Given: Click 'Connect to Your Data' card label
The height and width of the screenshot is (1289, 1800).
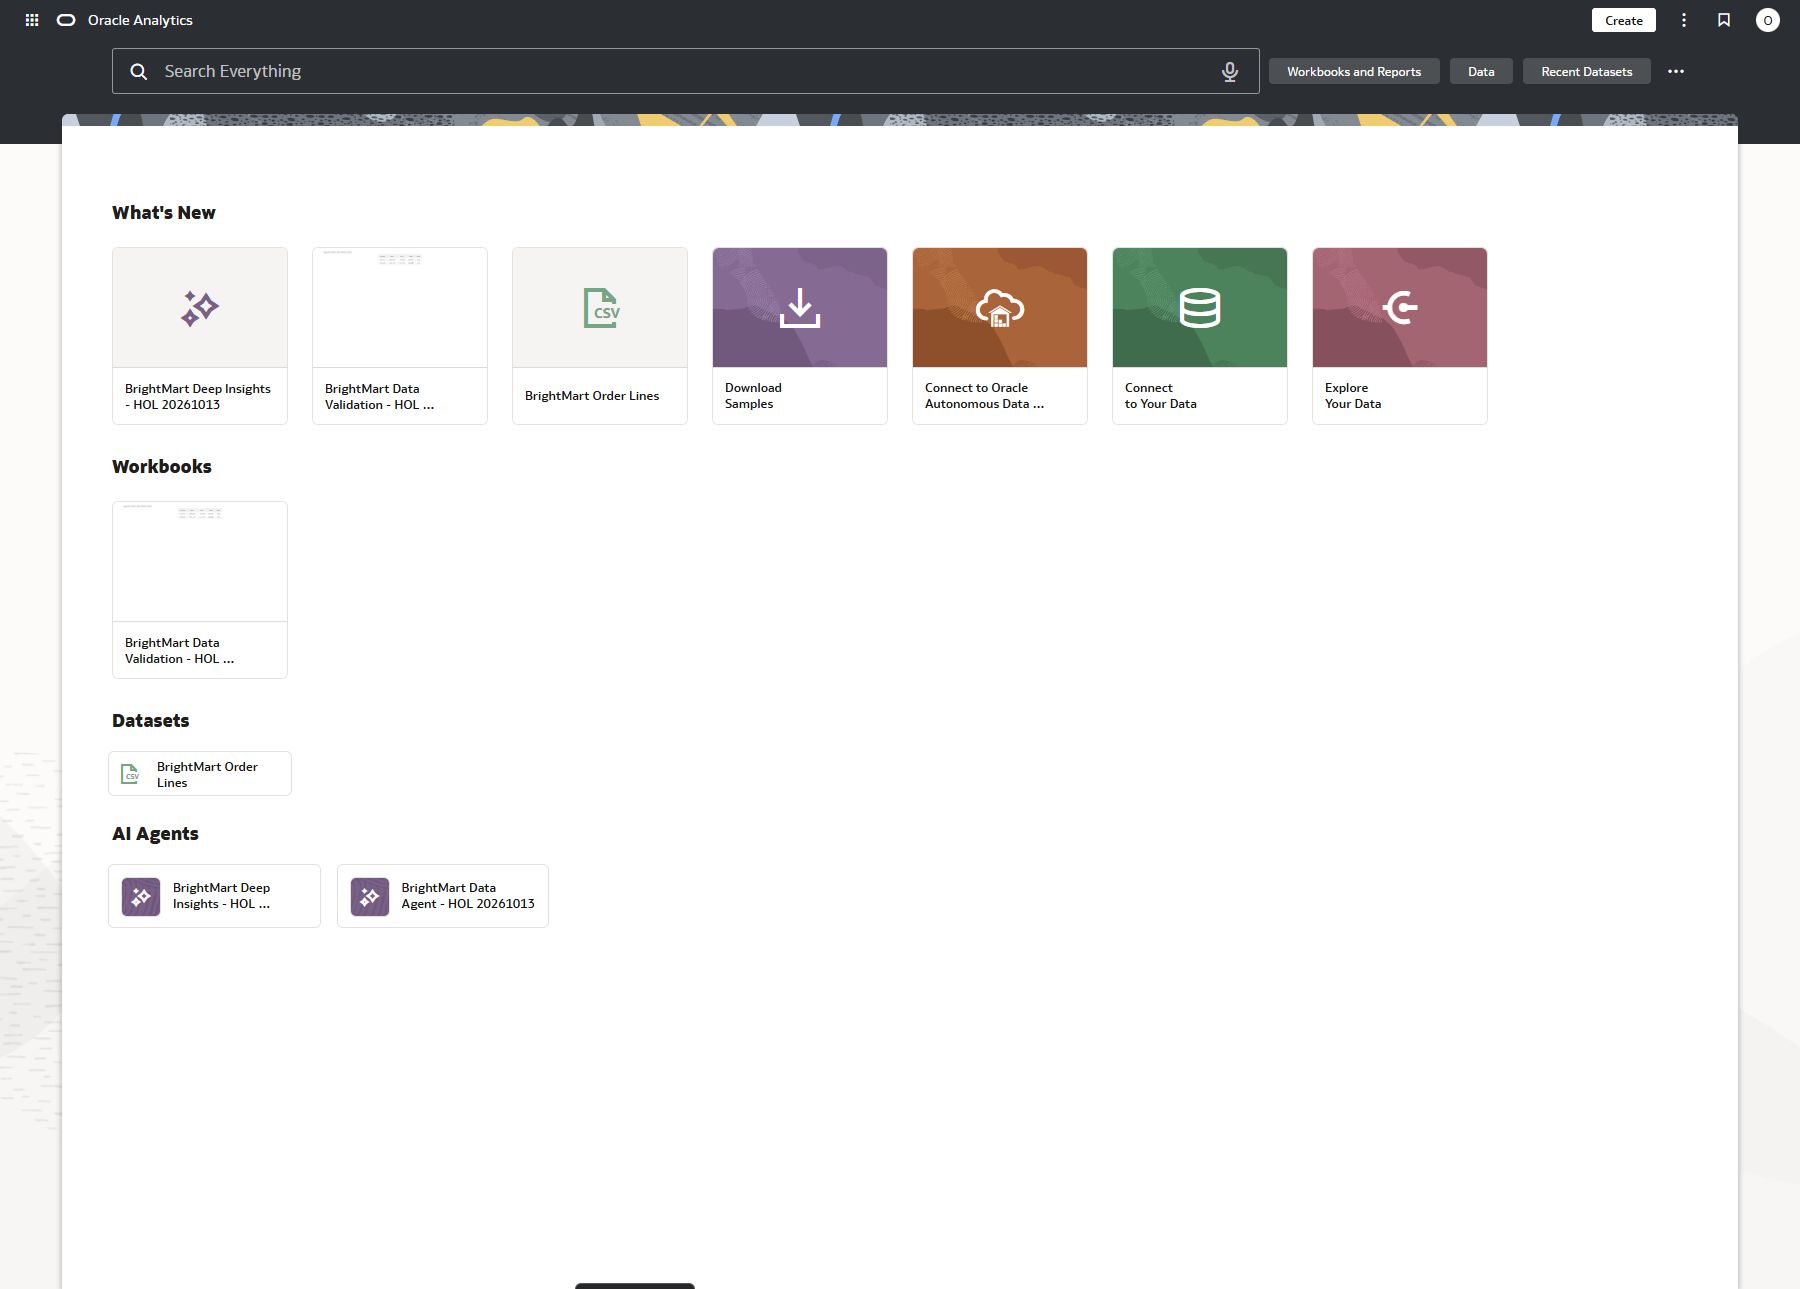Looking at the screenshot, I should (1161, 396).
